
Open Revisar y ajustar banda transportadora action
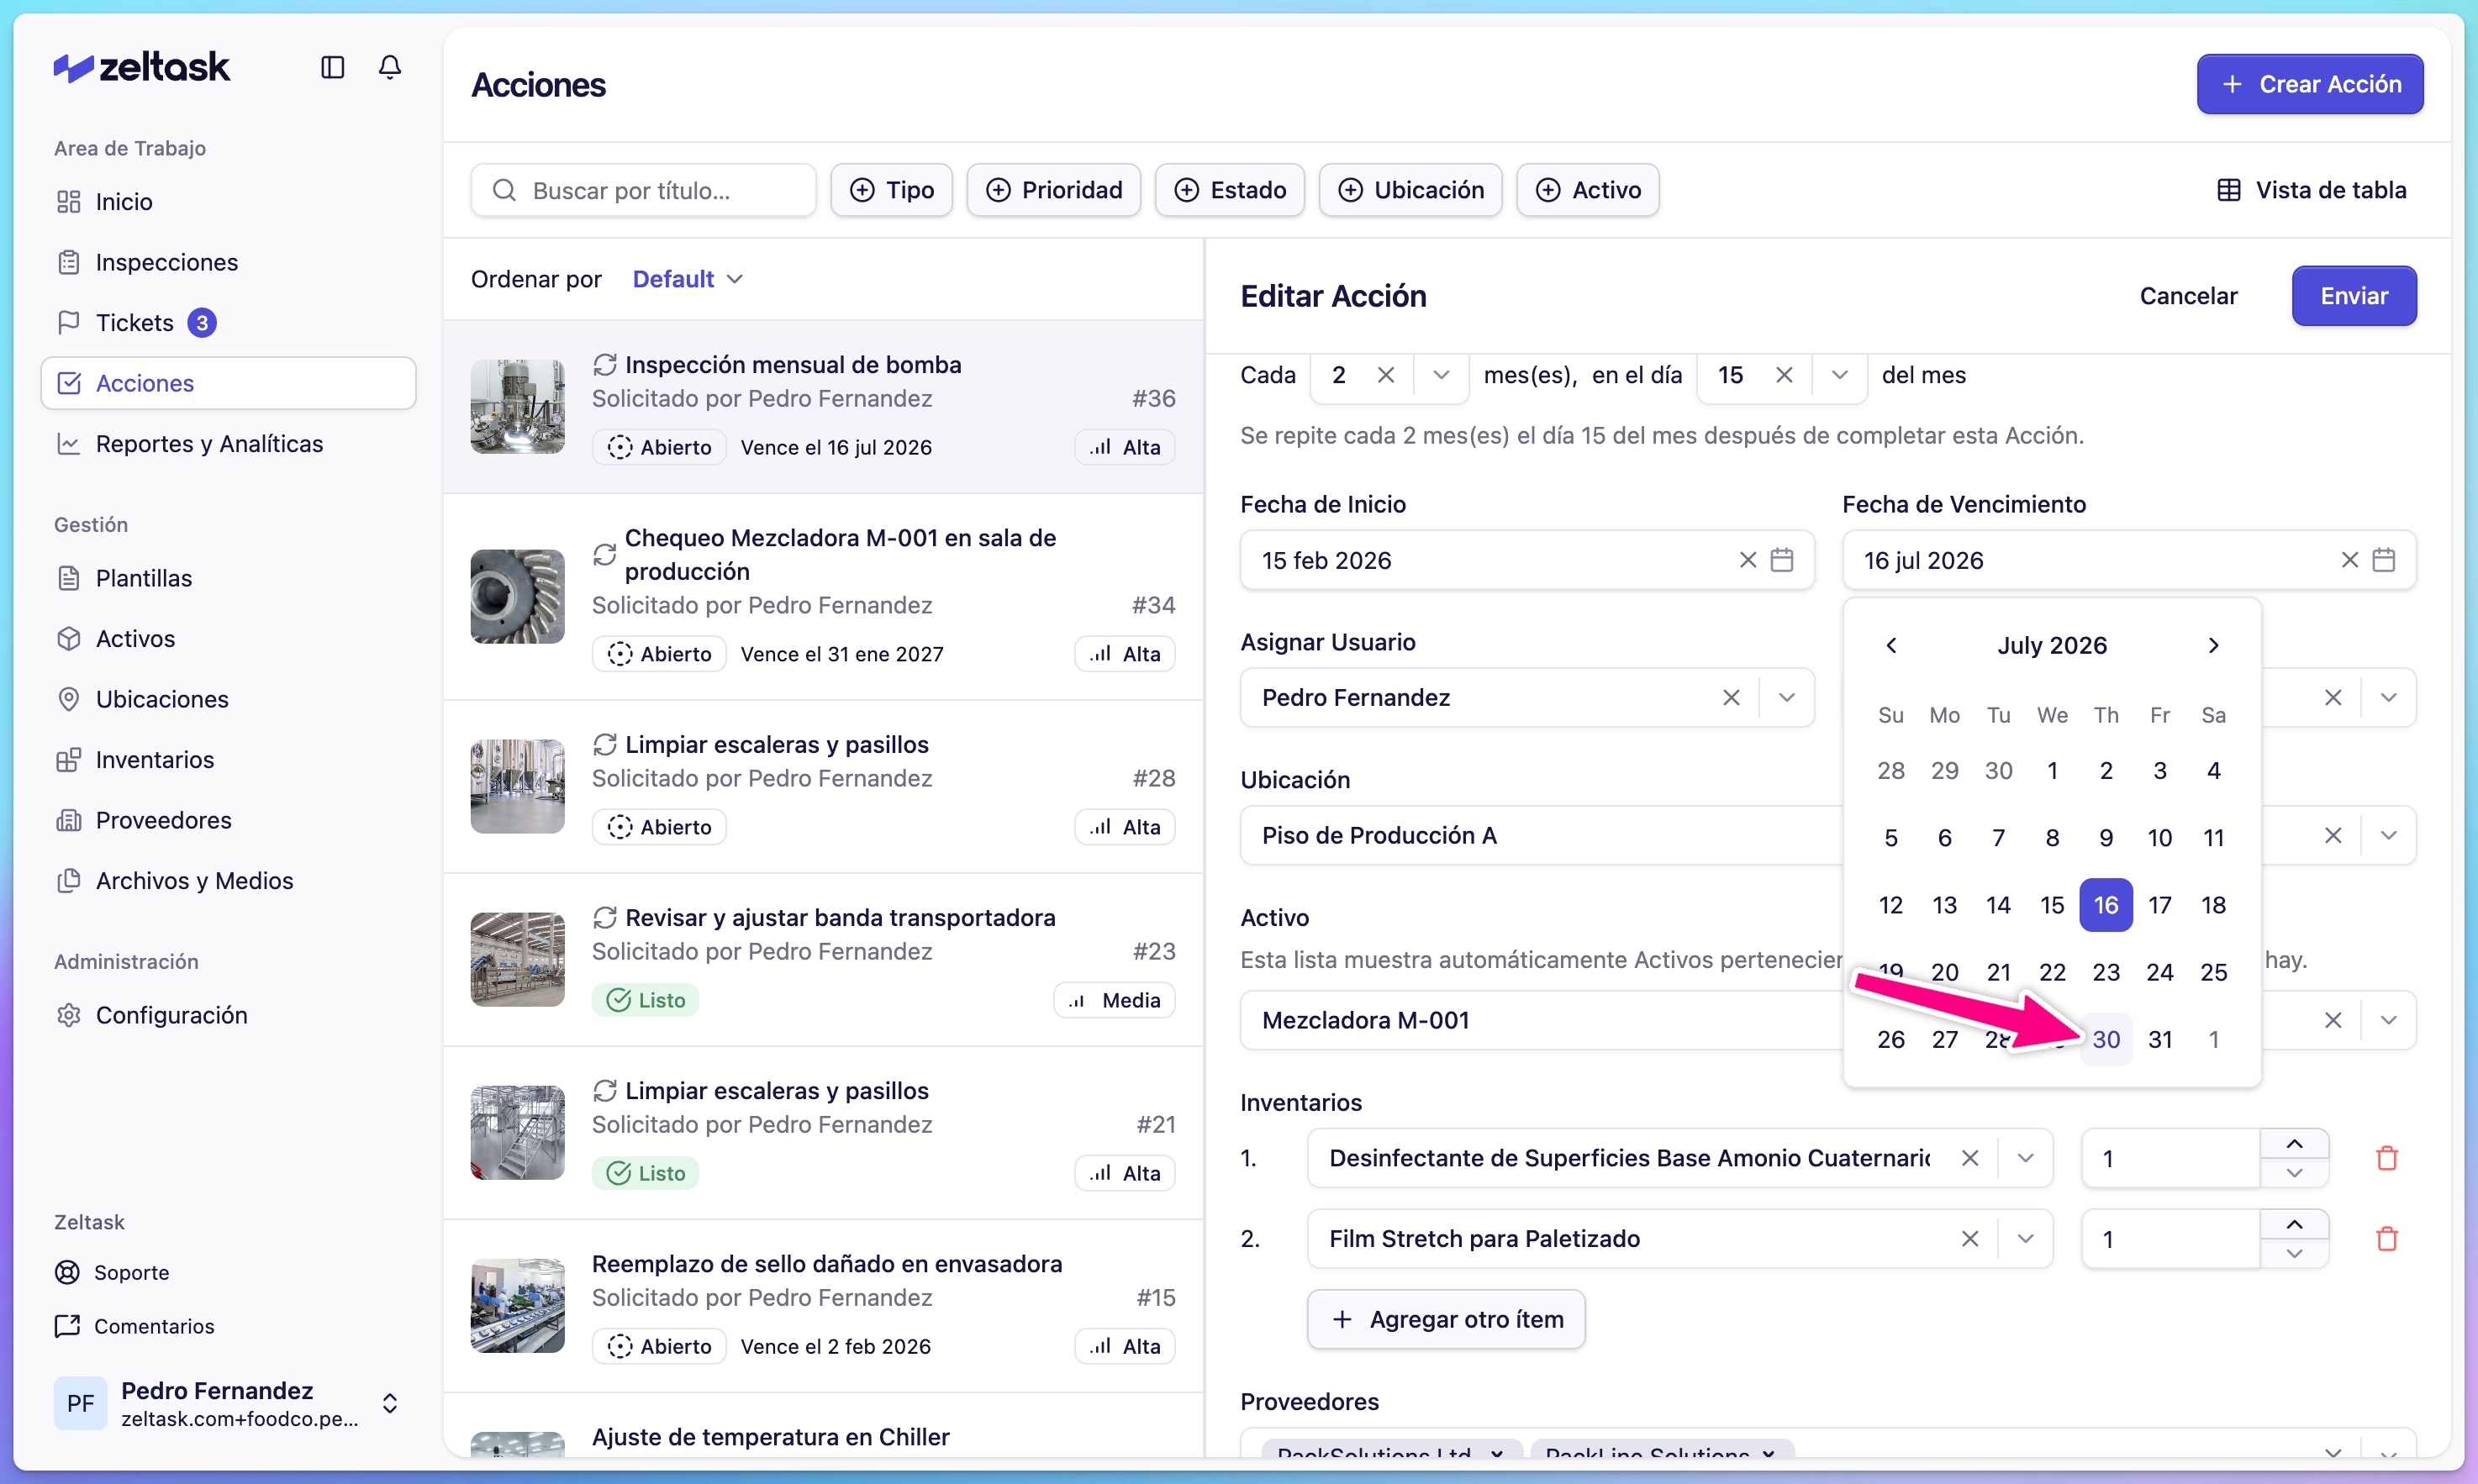(823, 960)
